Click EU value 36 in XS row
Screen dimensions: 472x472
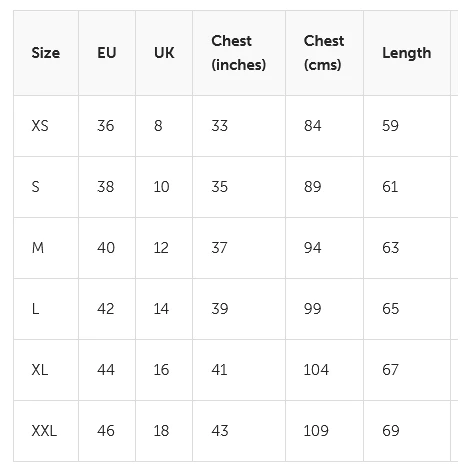click(107, 126)
